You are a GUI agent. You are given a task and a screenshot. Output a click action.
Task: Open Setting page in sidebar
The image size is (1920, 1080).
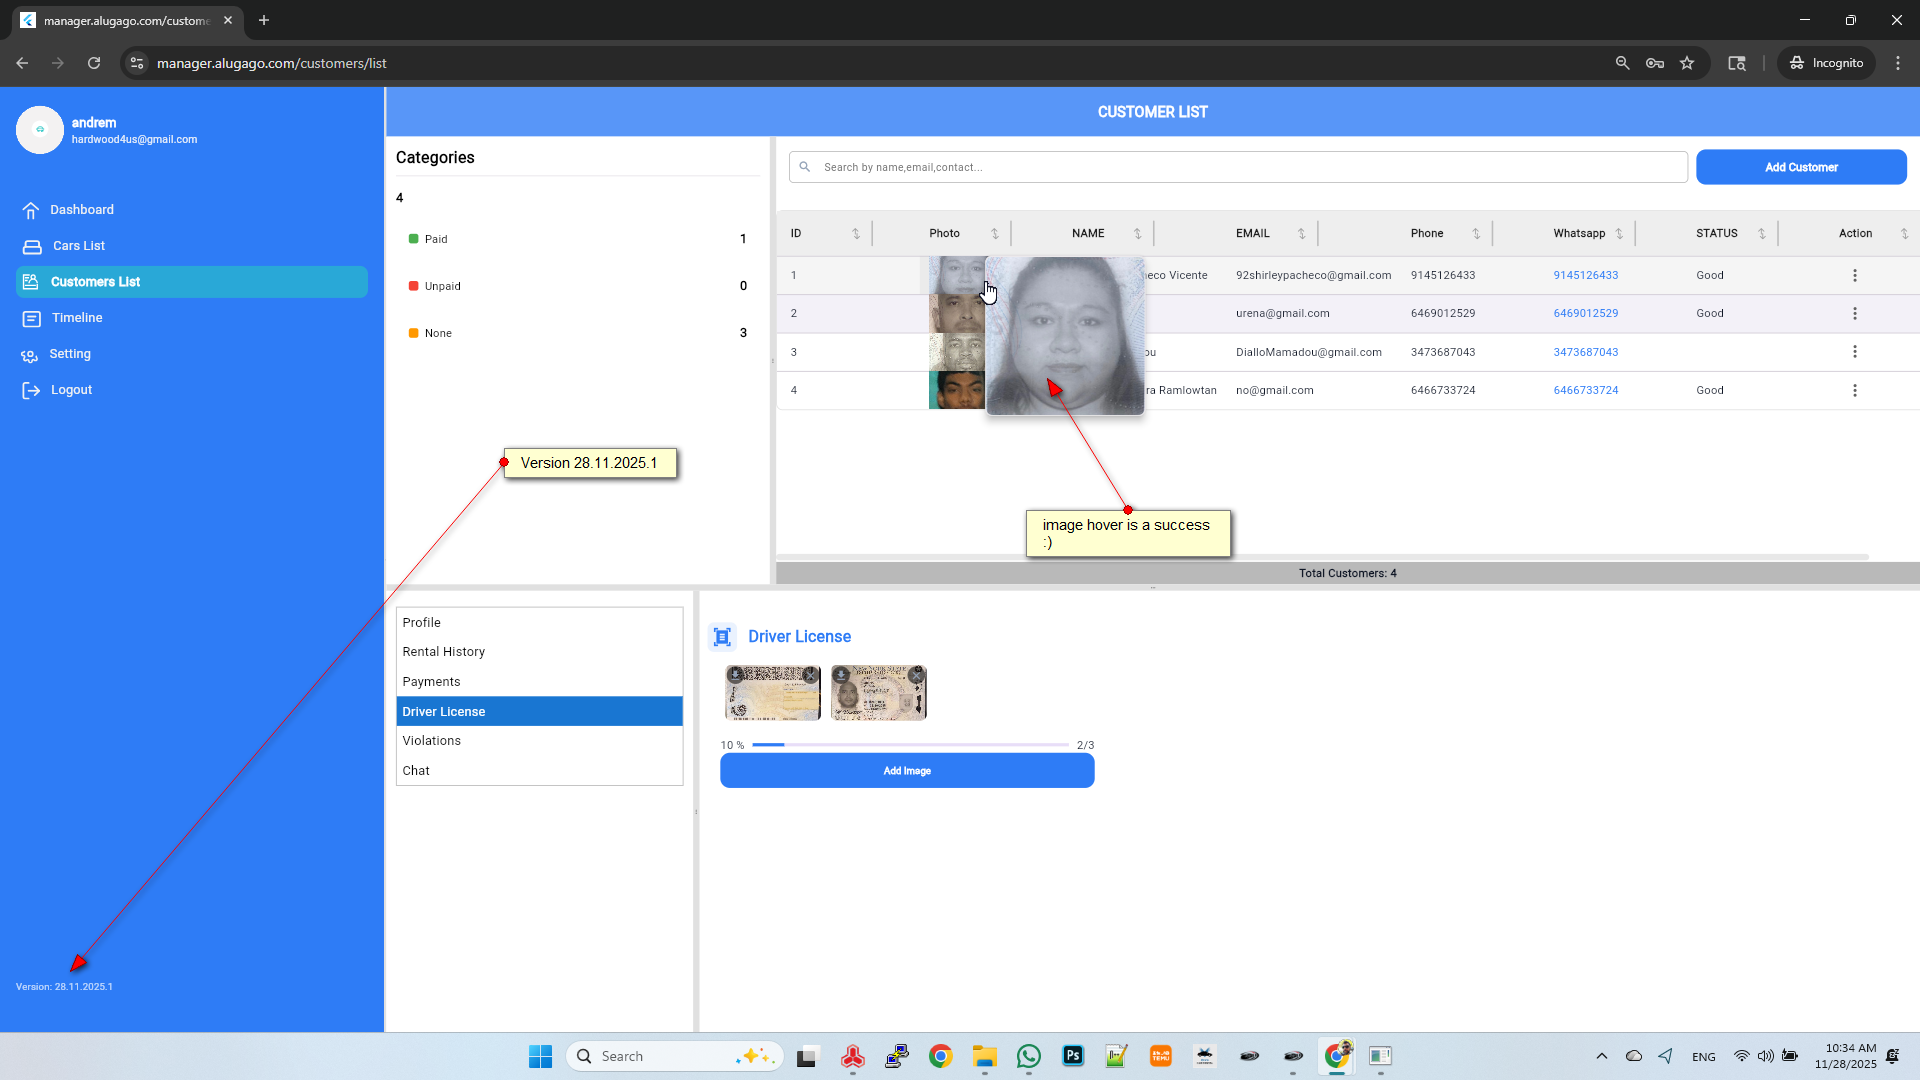coord(70,354)
